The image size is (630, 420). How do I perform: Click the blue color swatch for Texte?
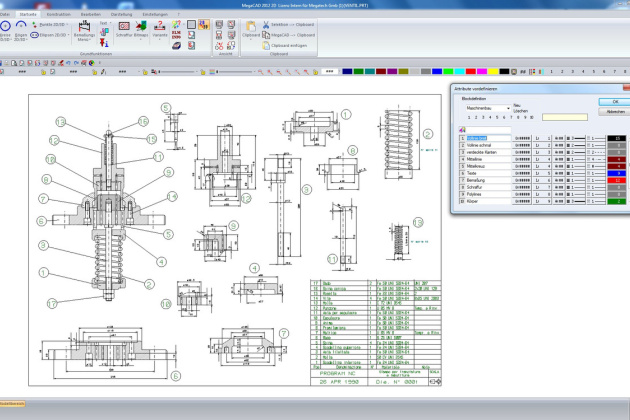[619, 173]
